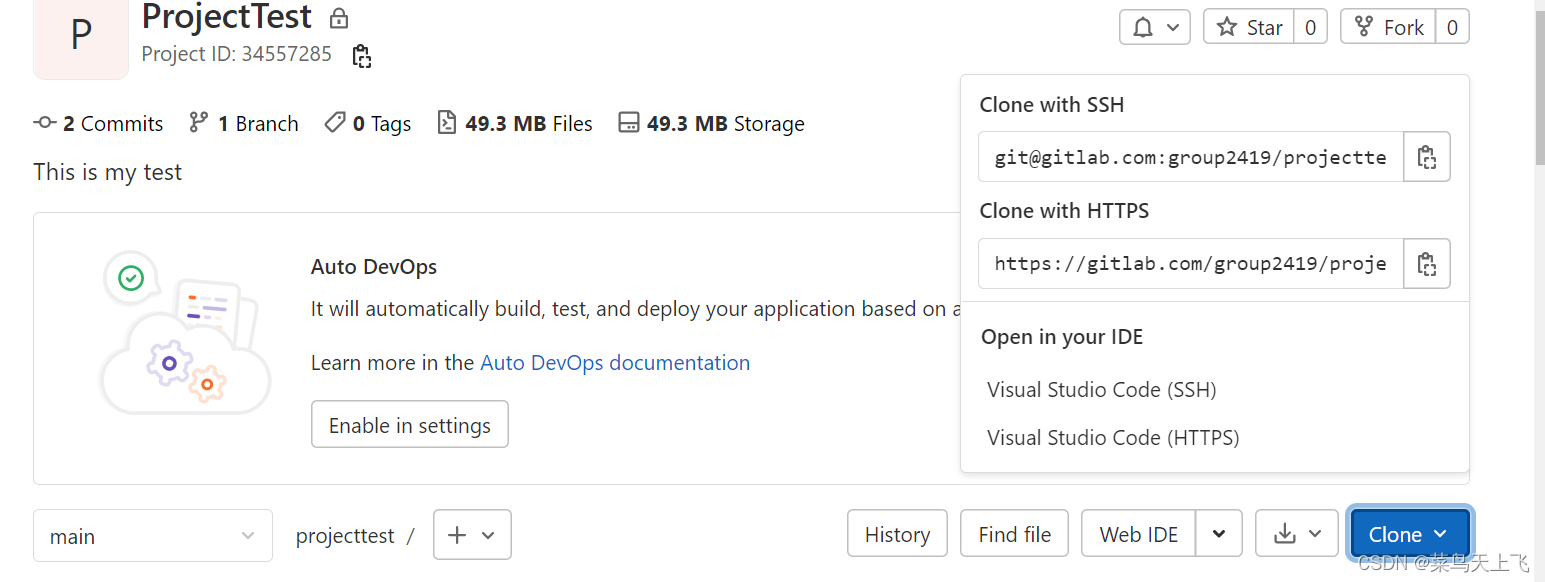Copy the HTTPS clone URL
Viewport: 1545px width, 582px height.
(1427, 264)
